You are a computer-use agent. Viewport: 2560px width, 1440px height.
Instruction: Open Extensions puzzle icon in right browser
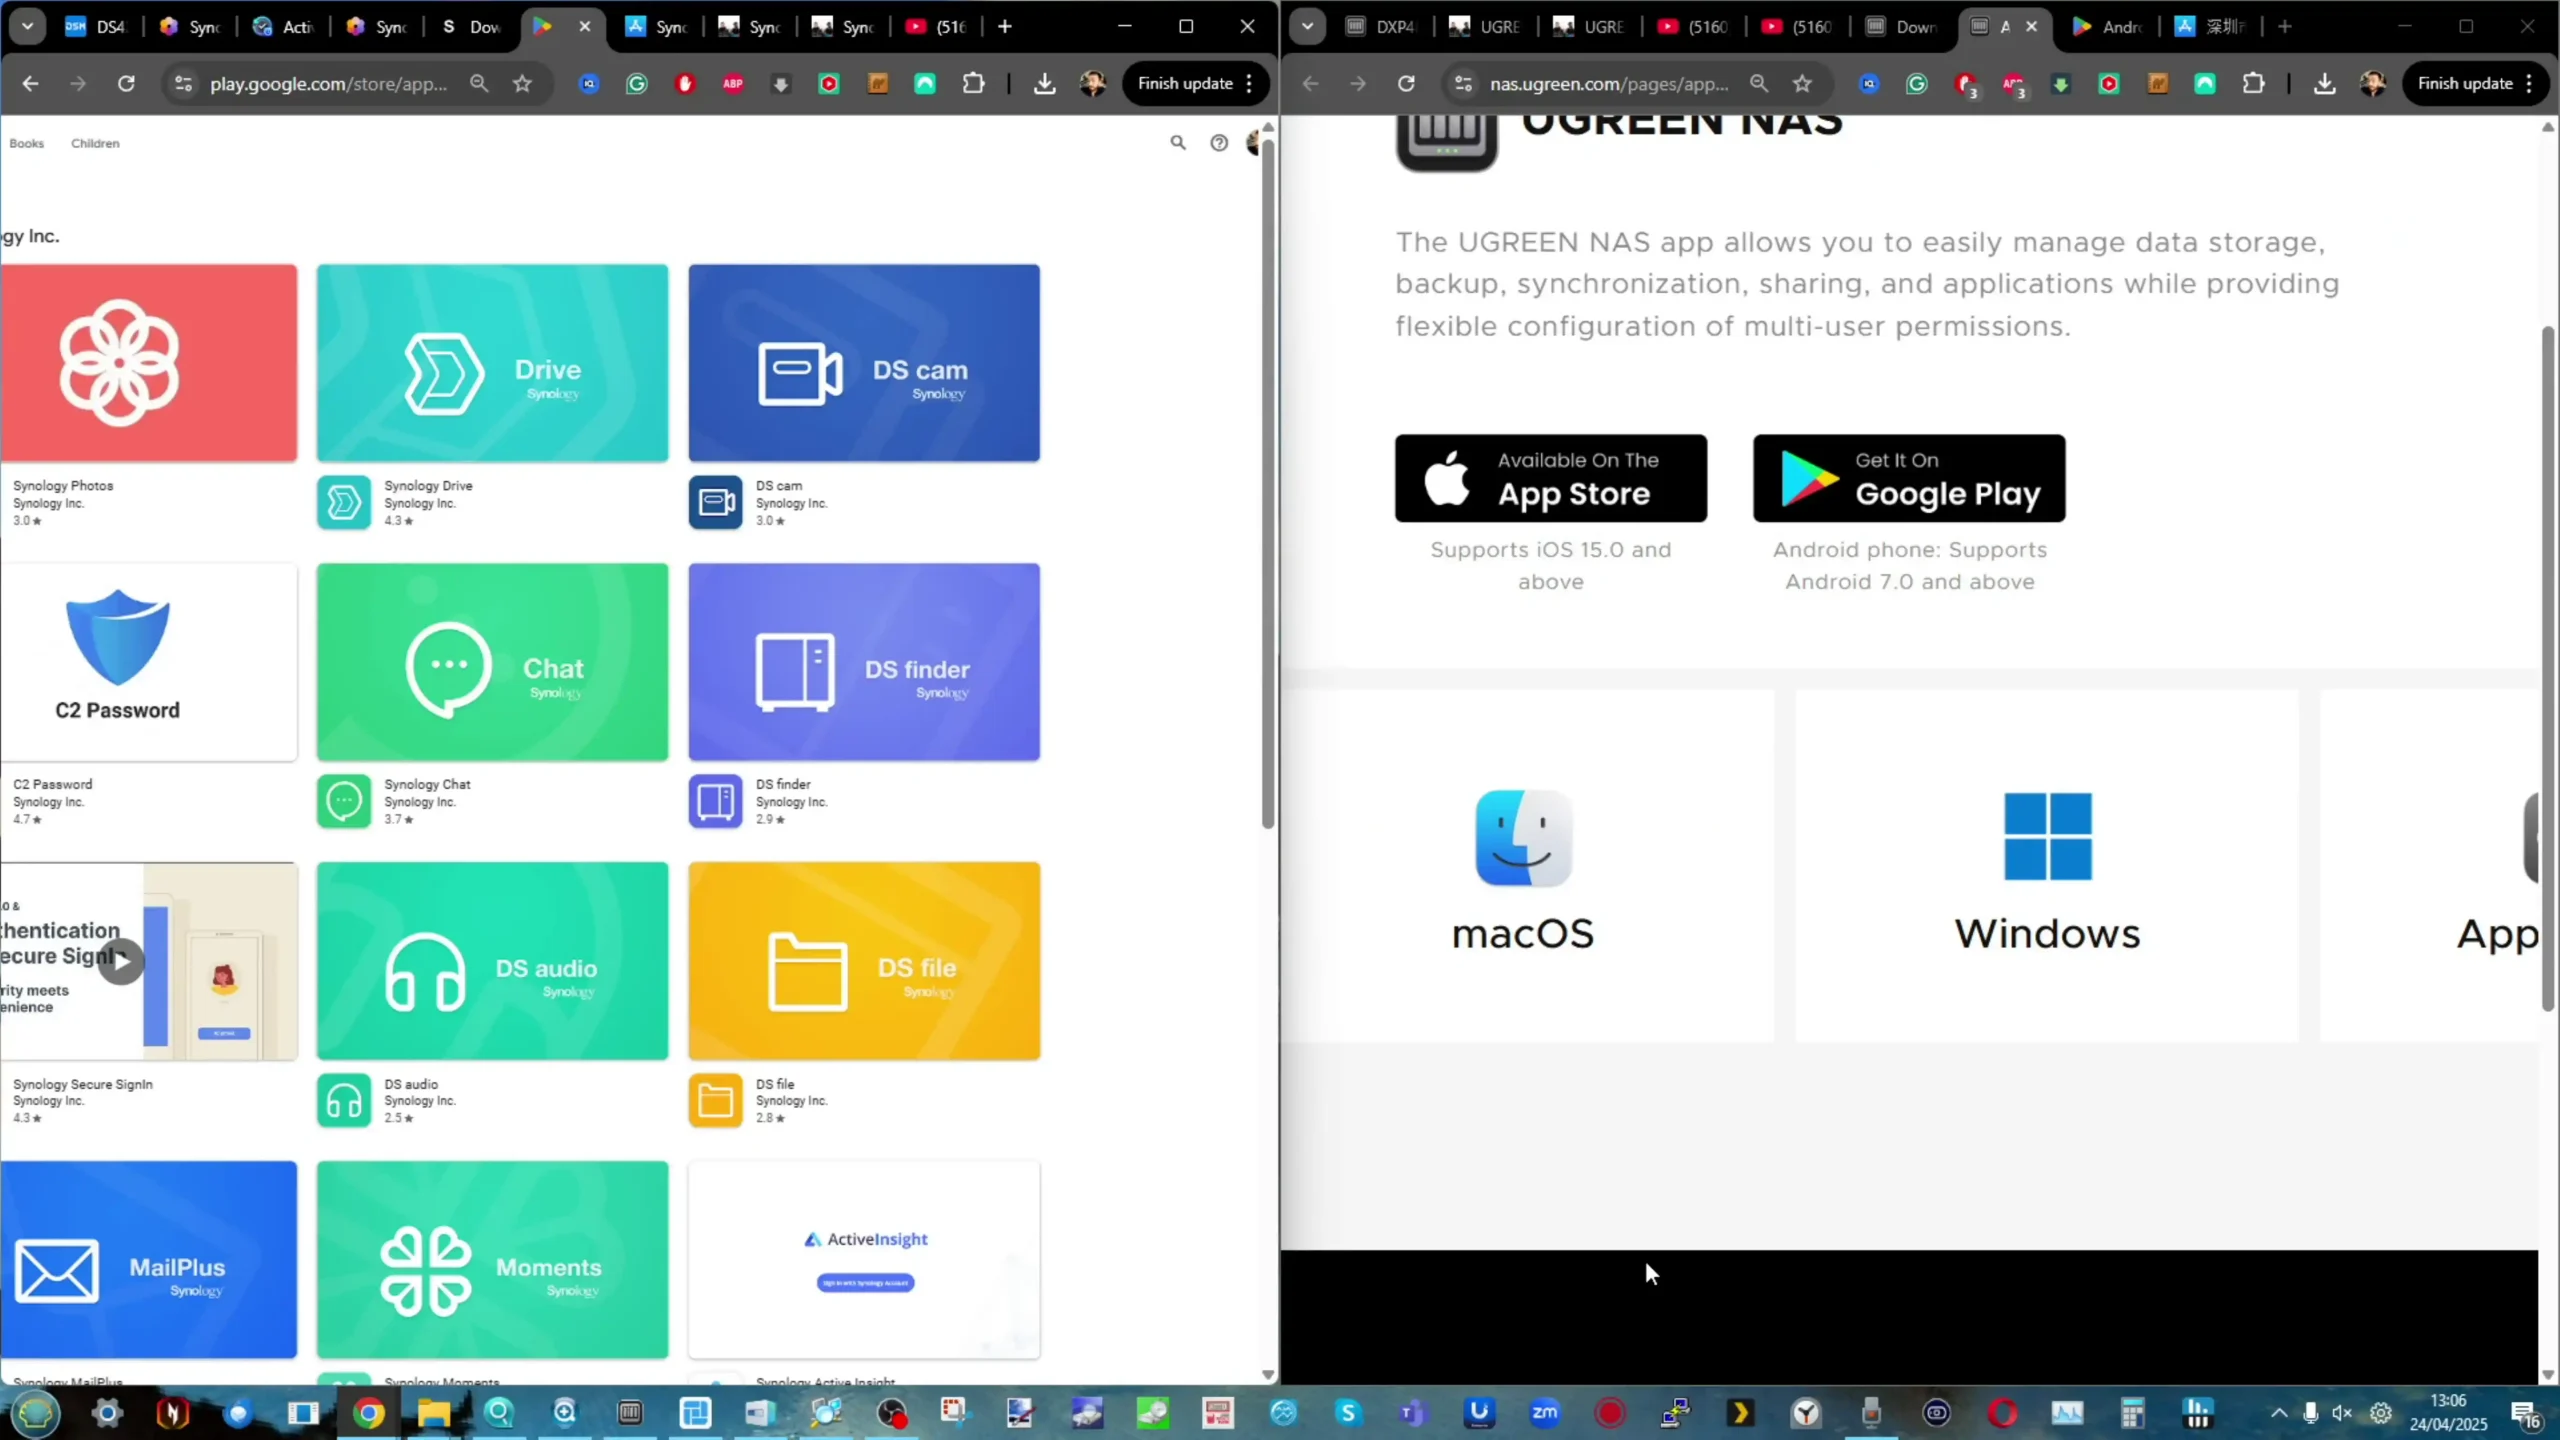coord(2253,84)
